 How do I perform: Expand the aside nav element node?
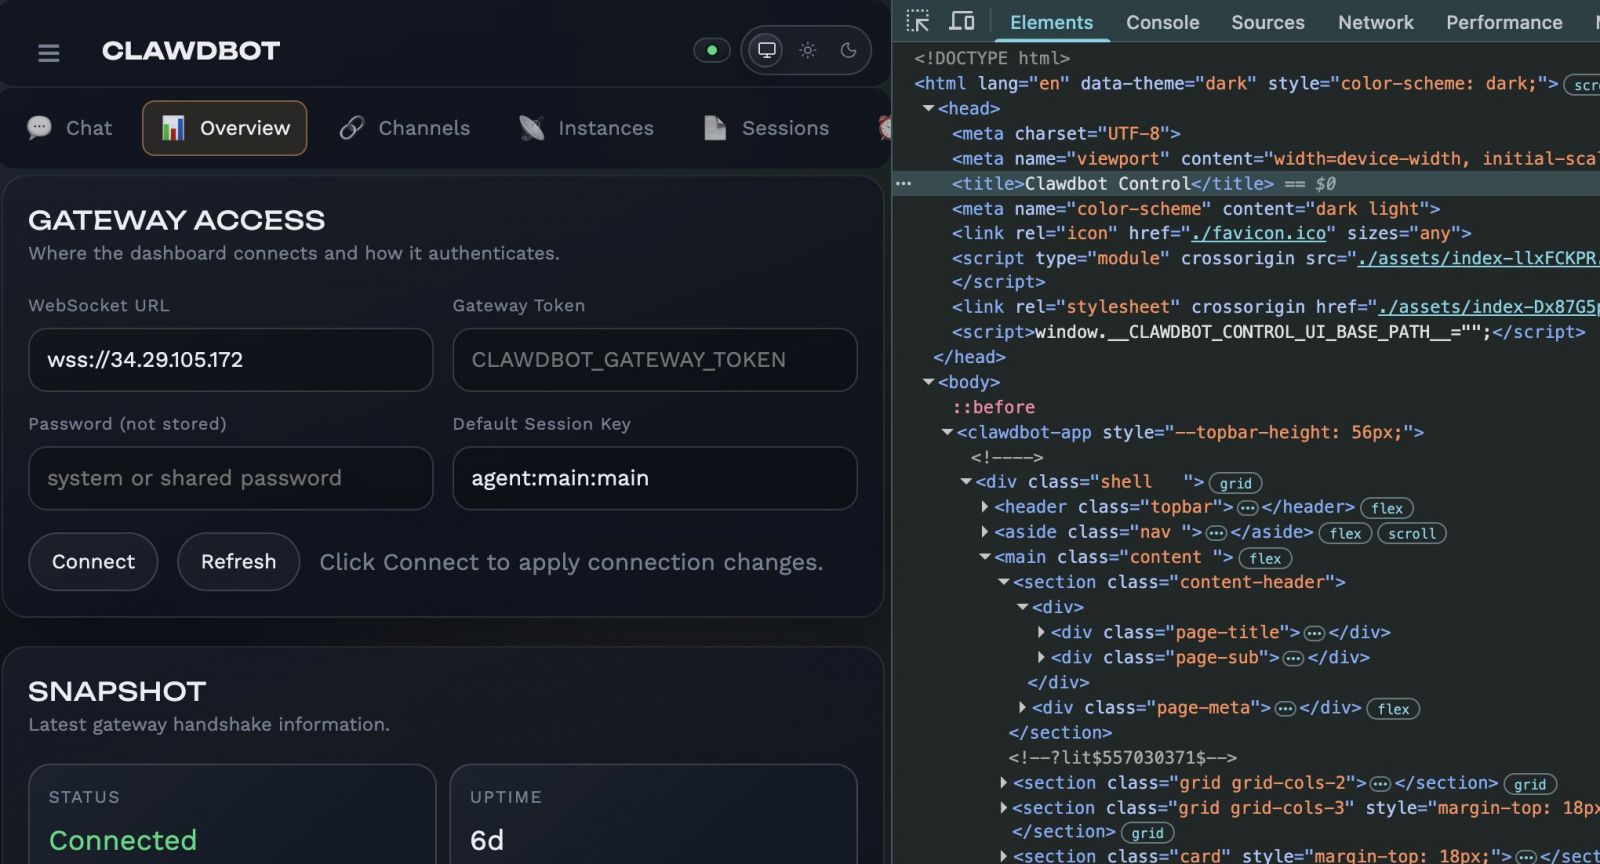click(985, 532)
